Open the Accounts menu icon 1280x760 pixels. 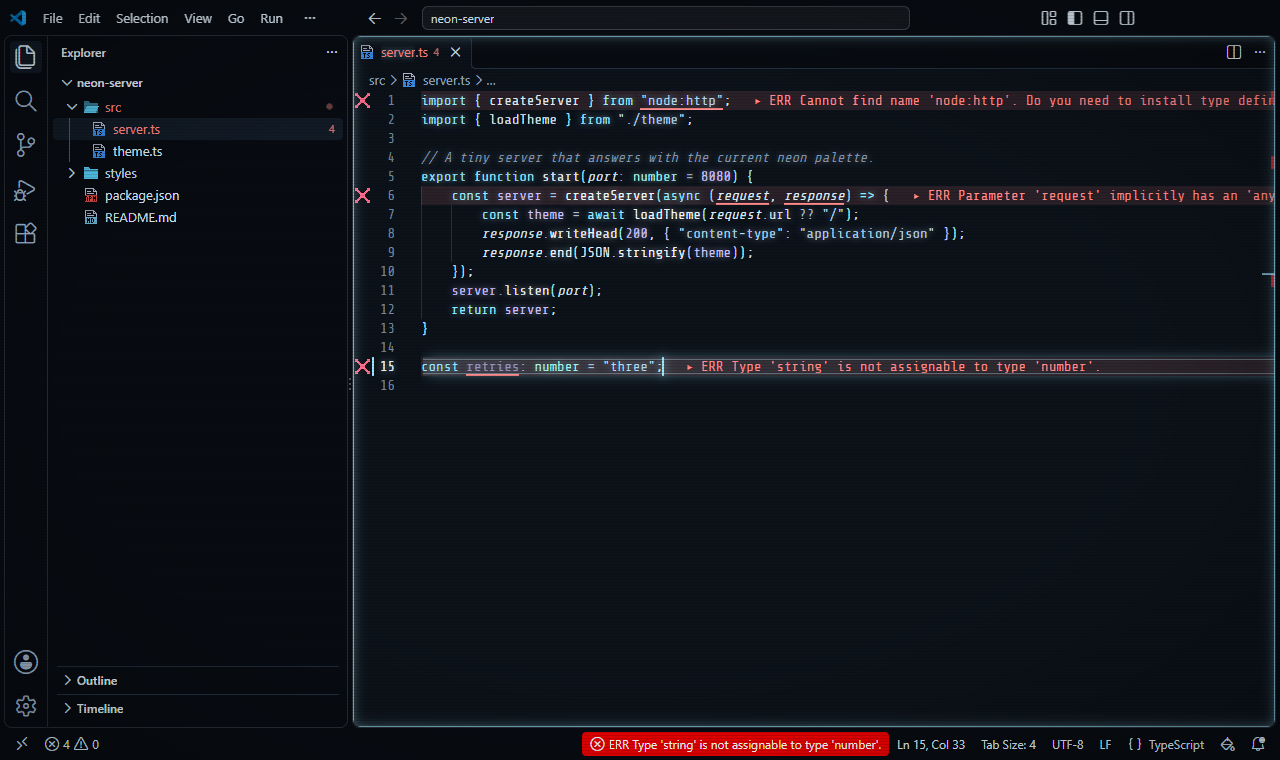[x=26, y=661]
